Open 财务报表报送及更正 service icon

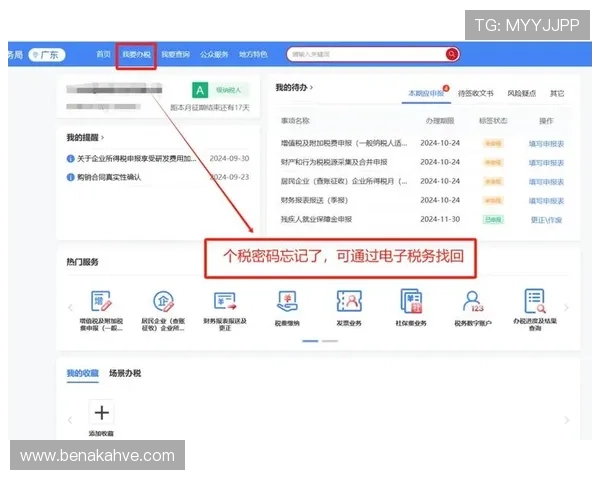(225, 301)
